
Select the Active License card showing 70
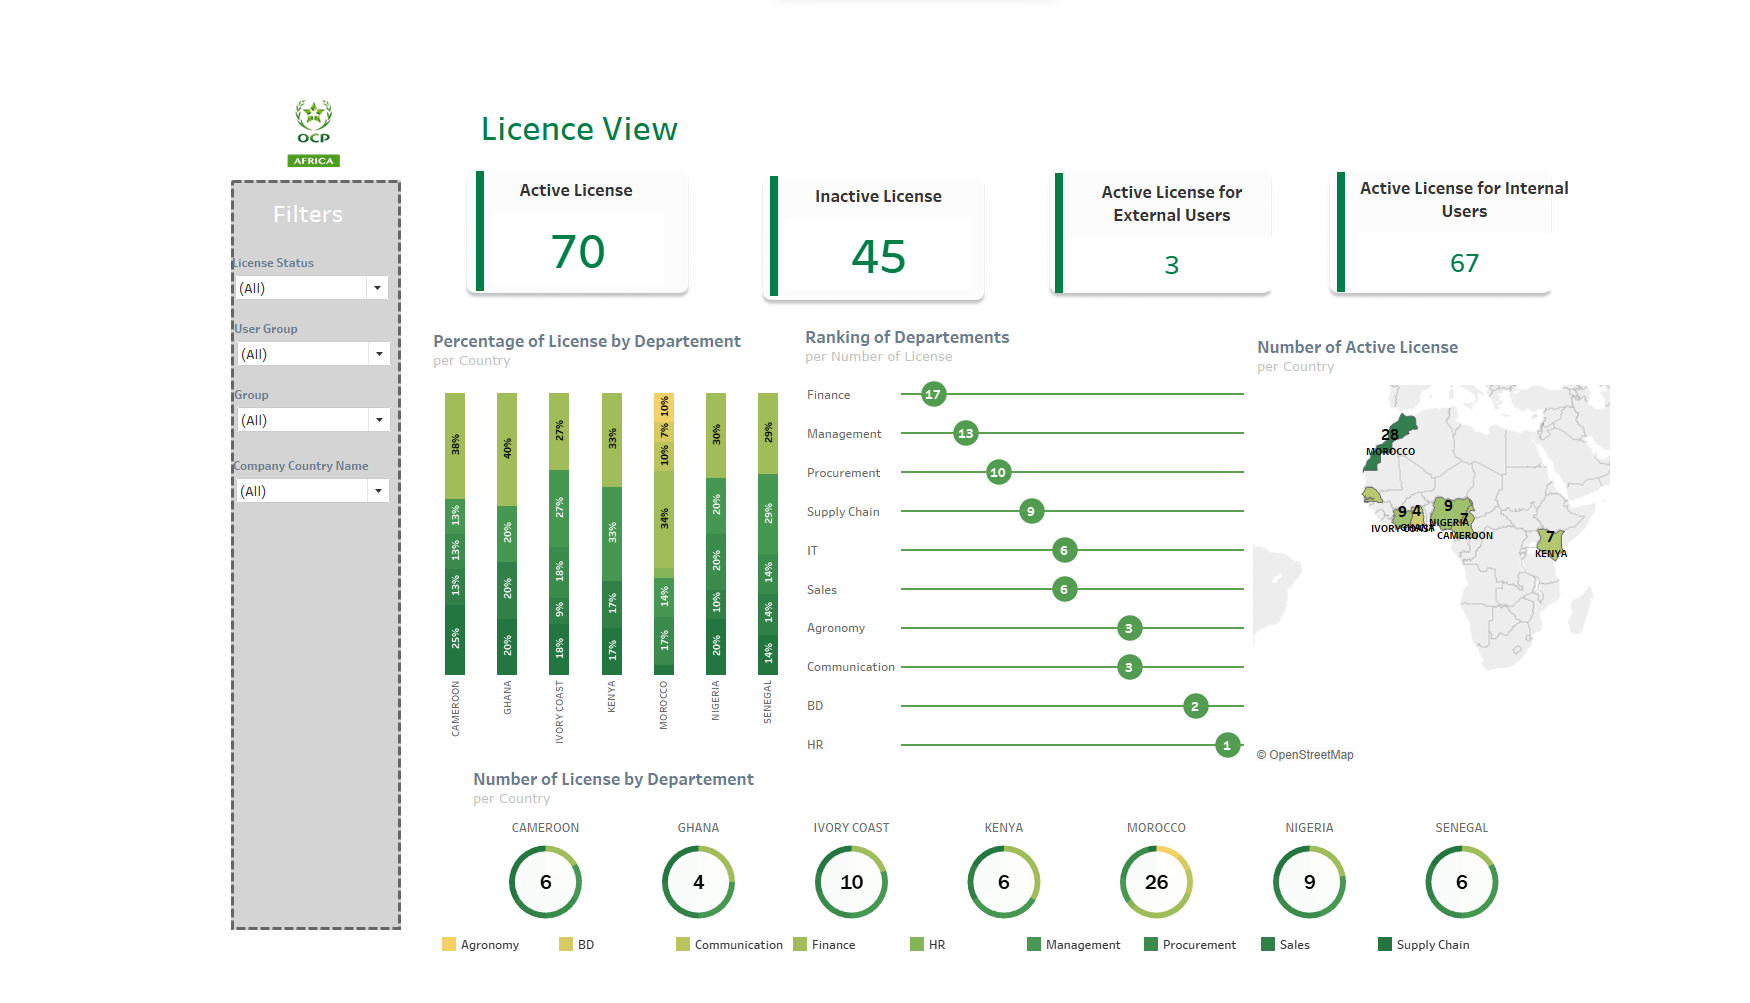[577, 232]
